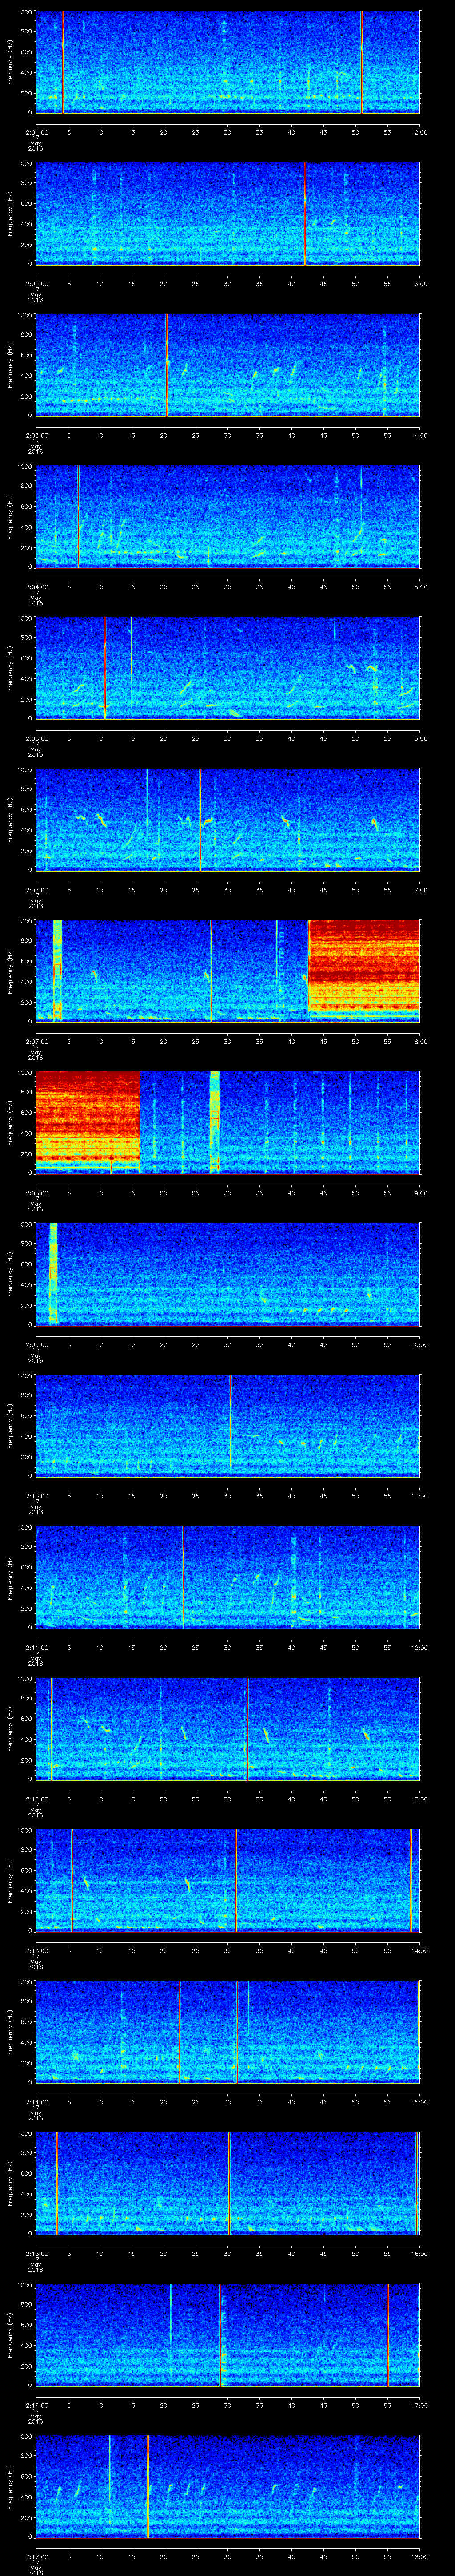Click the large red noise block in 2:07:00 spectrogram
455x2576 pixels.
[x=364, y=970]
